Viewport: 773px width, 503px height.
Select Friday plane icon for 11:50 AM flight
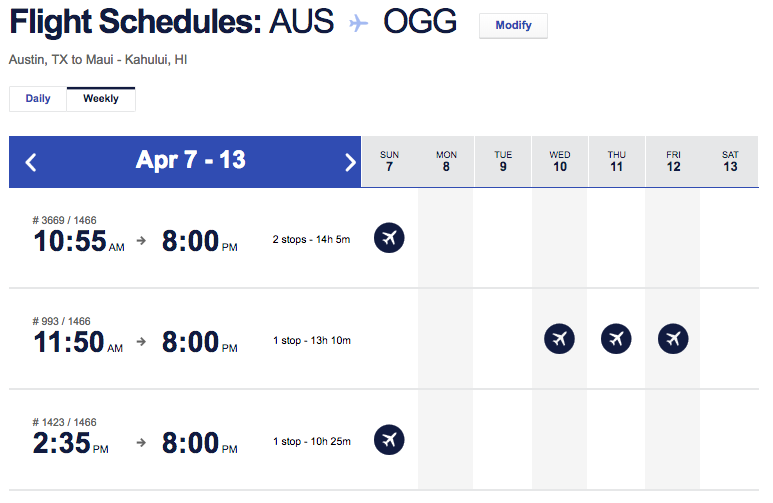673,339
